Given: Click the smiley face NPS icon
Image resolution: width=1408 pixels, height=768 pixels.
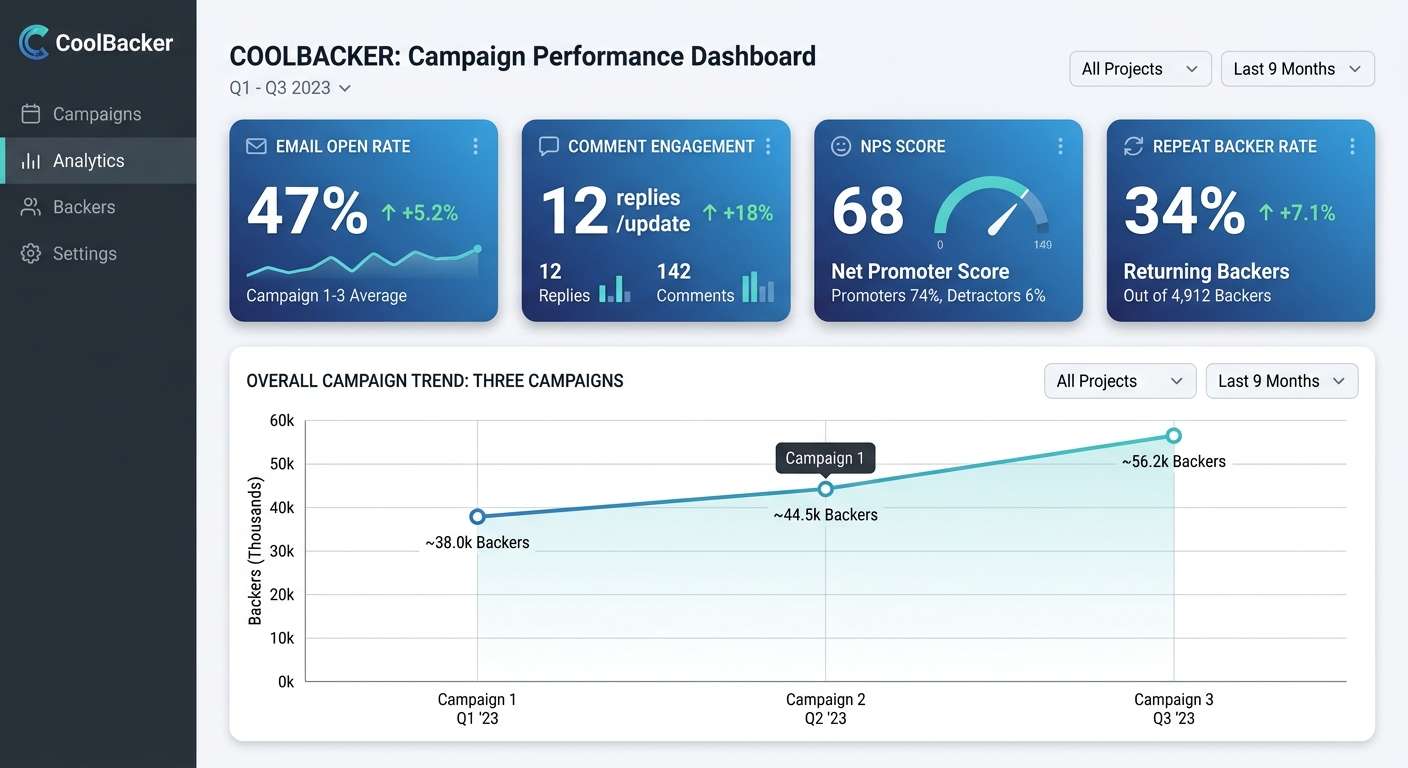Looking at the screenshot, I should click(841, 146).
